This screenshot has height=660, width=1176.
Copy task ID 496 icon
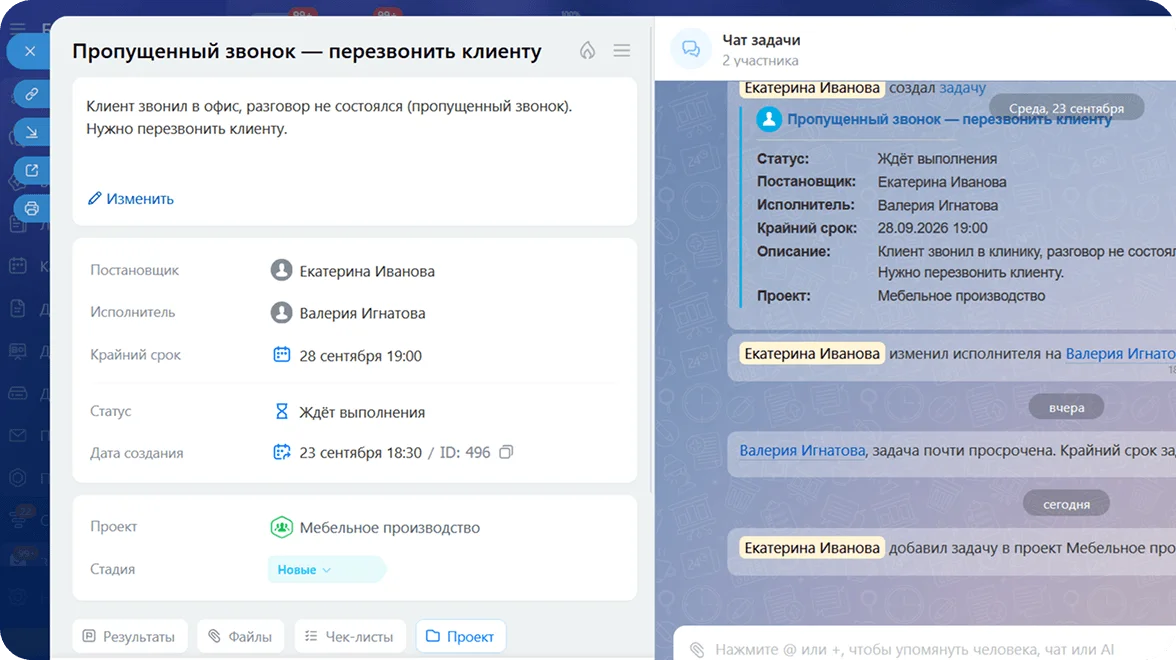pos(506,452)
